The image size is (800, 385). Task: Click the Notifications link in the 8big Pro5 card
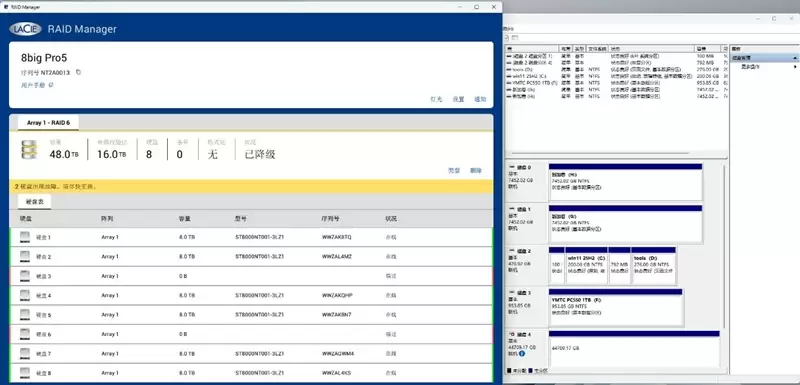tap(480, 99)
